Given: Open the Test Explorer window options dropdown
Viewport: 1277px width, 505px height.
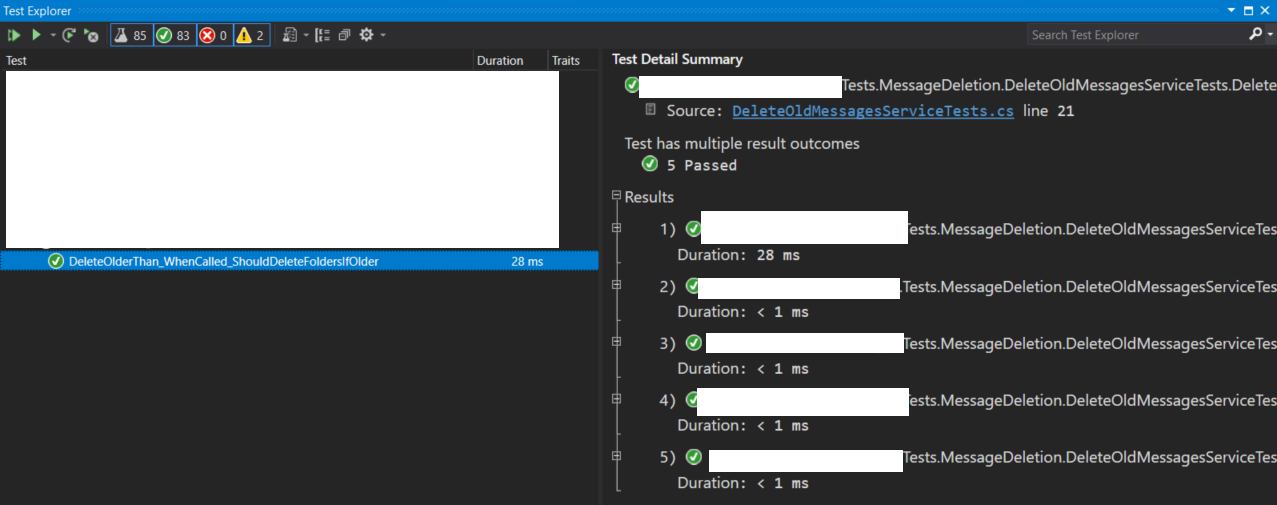Looking at the screenshot, I should tap(1232, 10).
